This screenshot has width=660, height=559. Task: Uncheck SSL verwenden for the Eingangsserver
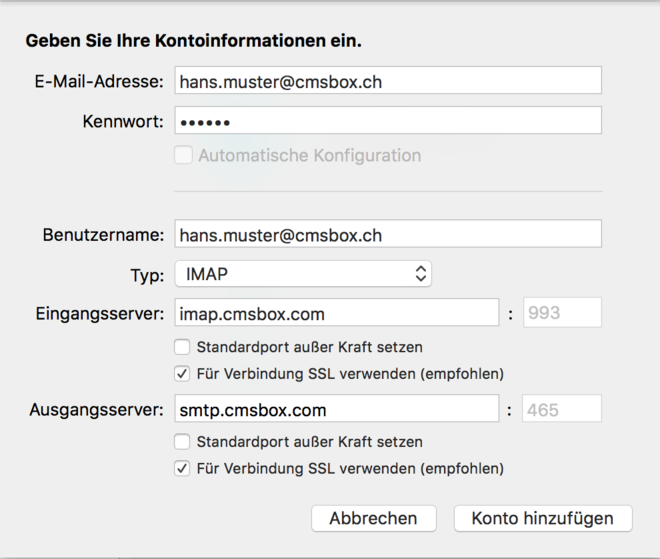182,374
